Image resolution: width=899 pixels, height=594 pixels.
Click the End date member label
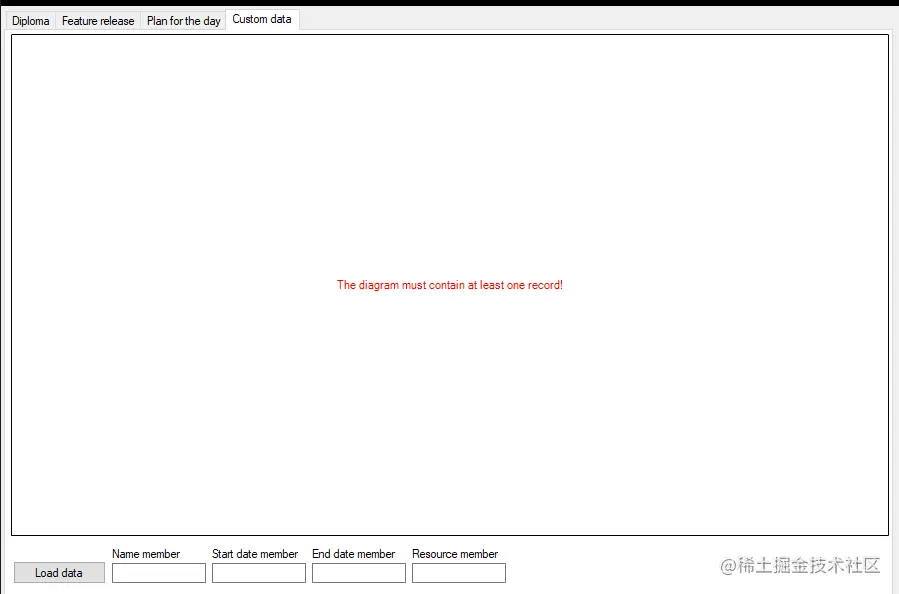[354, 554]
